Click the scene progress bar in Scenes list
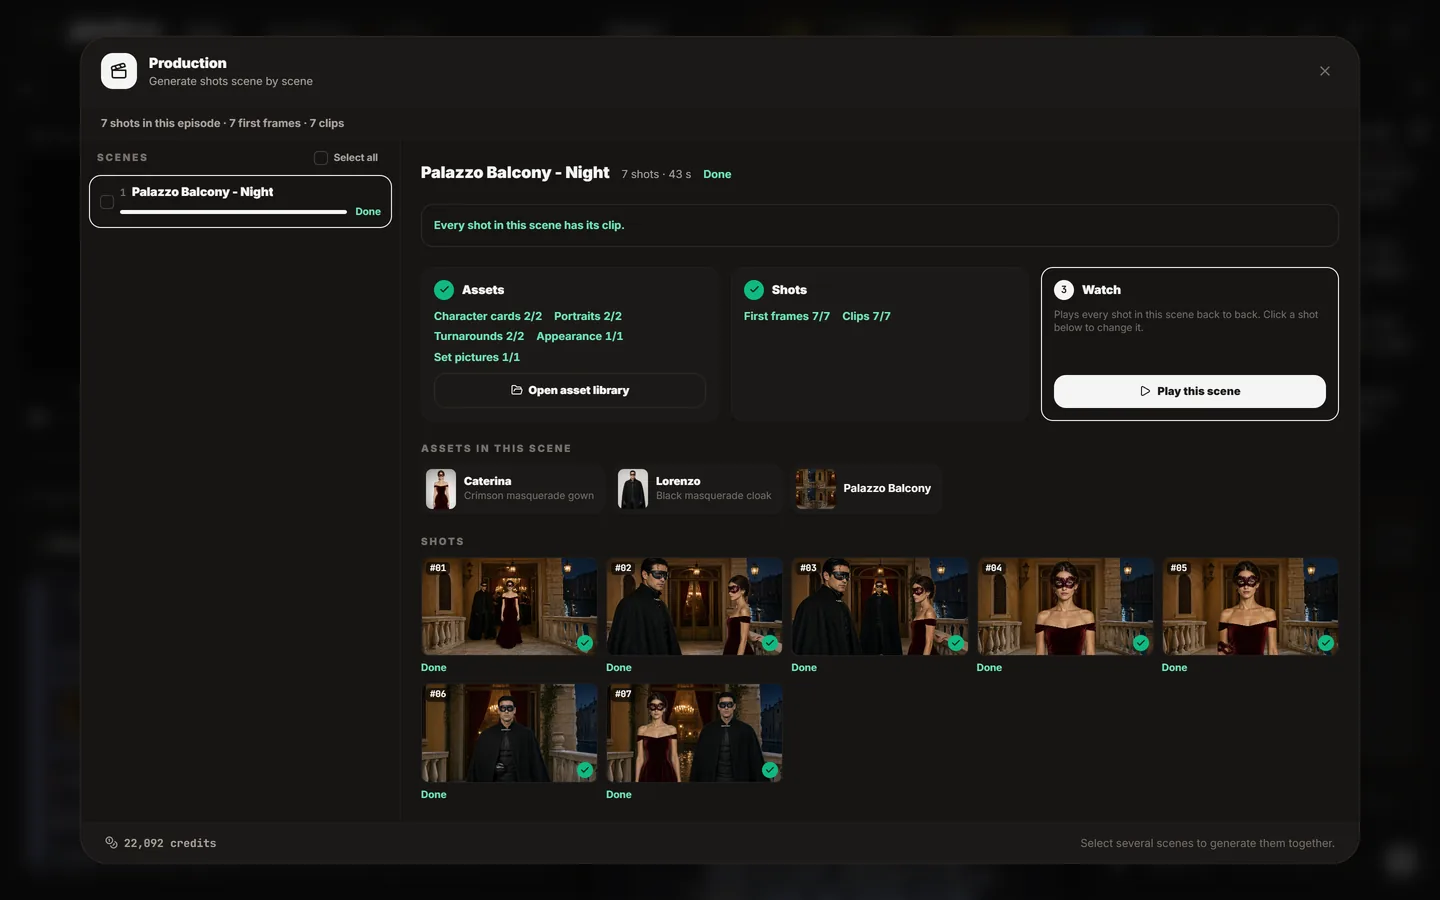This screenshot has height=900, width=1440. point(233,212)
